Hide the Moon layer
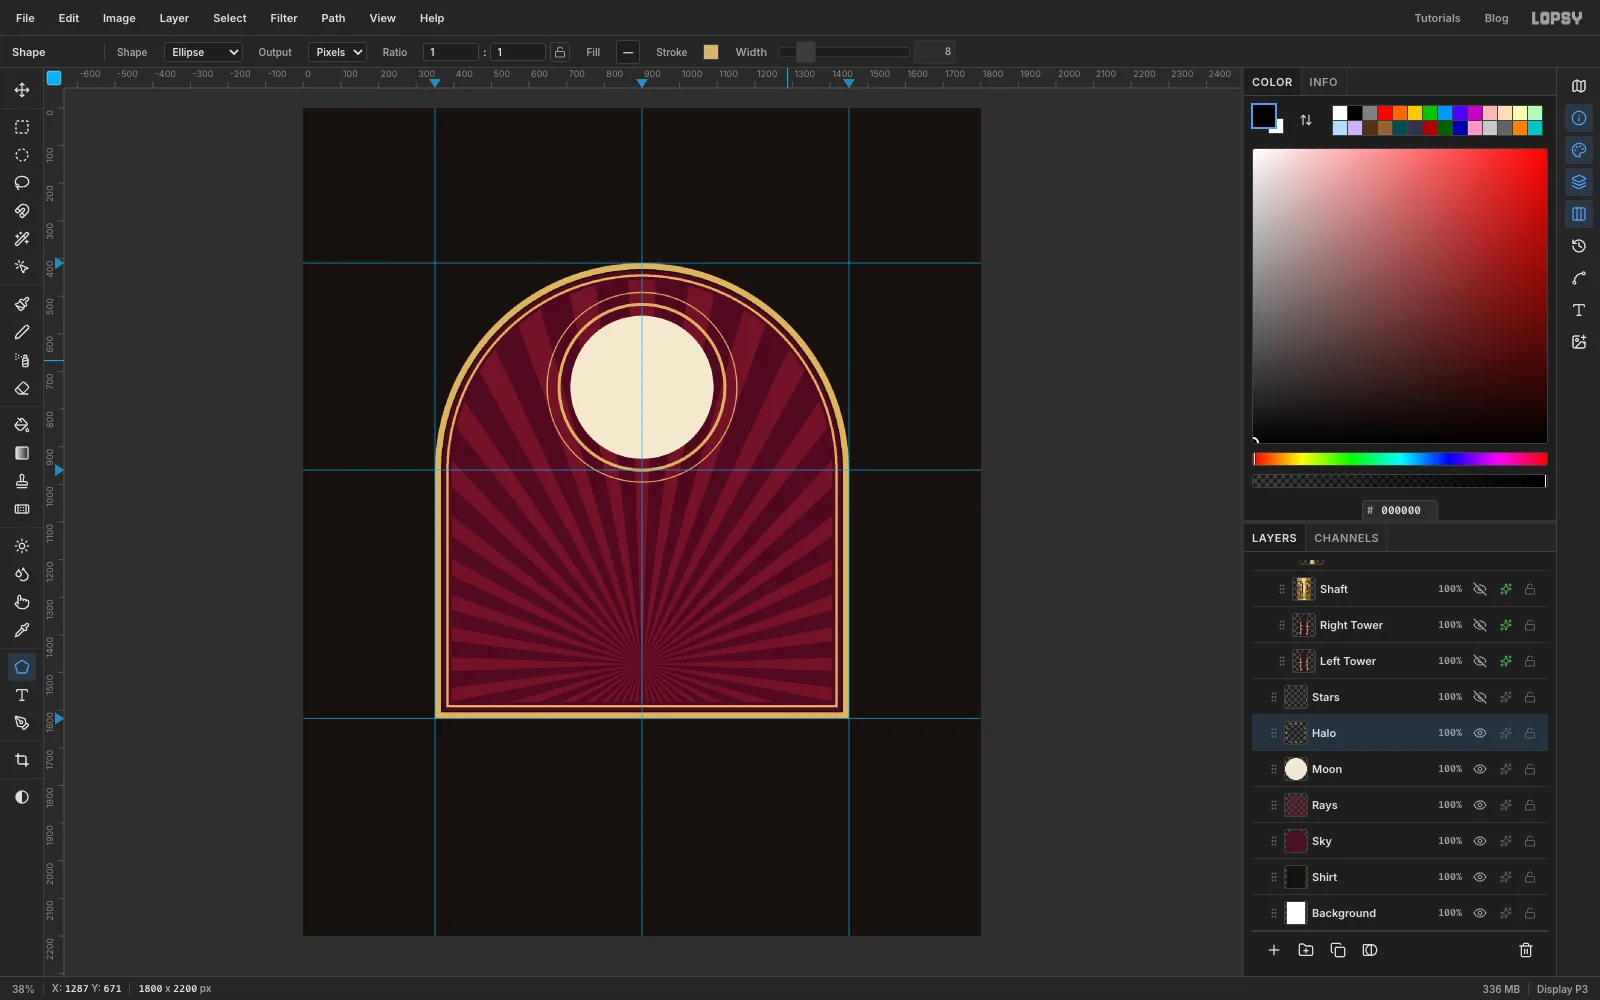Image resolution: width=1600 pixels, height=1000 pixels. point(1480,769)
